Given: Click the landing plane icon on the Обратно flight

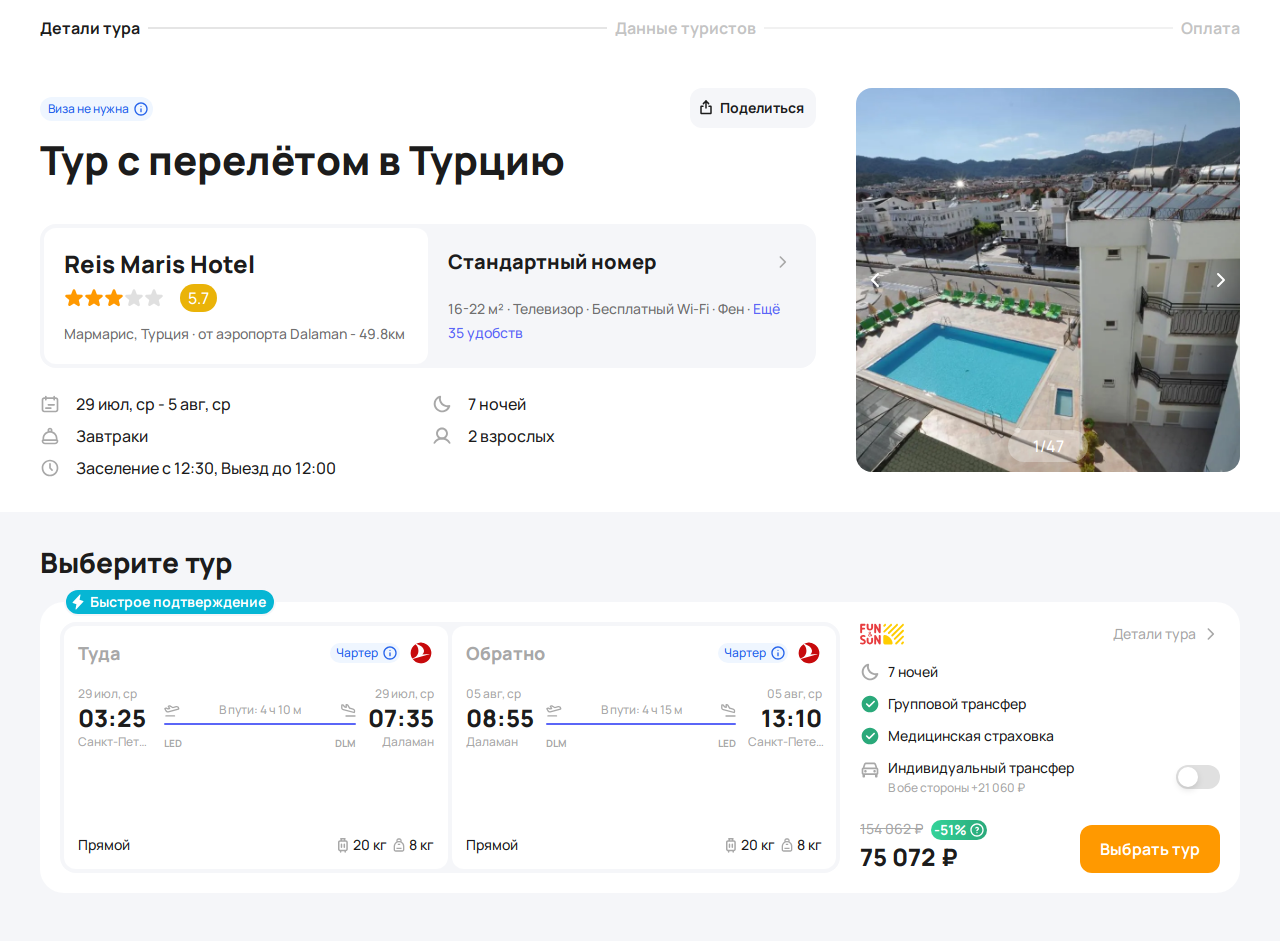Looking at the screenshot, I should [x=728, y=710].
